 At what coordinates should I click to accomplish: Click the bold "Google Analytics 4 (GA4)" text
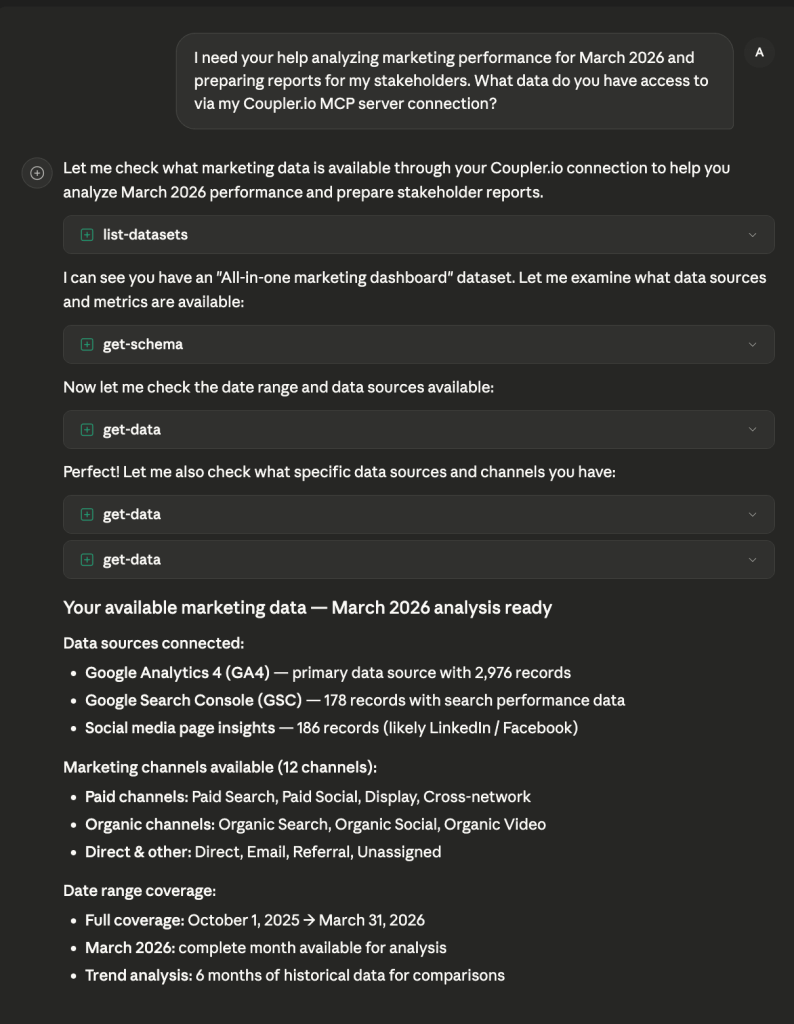tap(177, 673)
